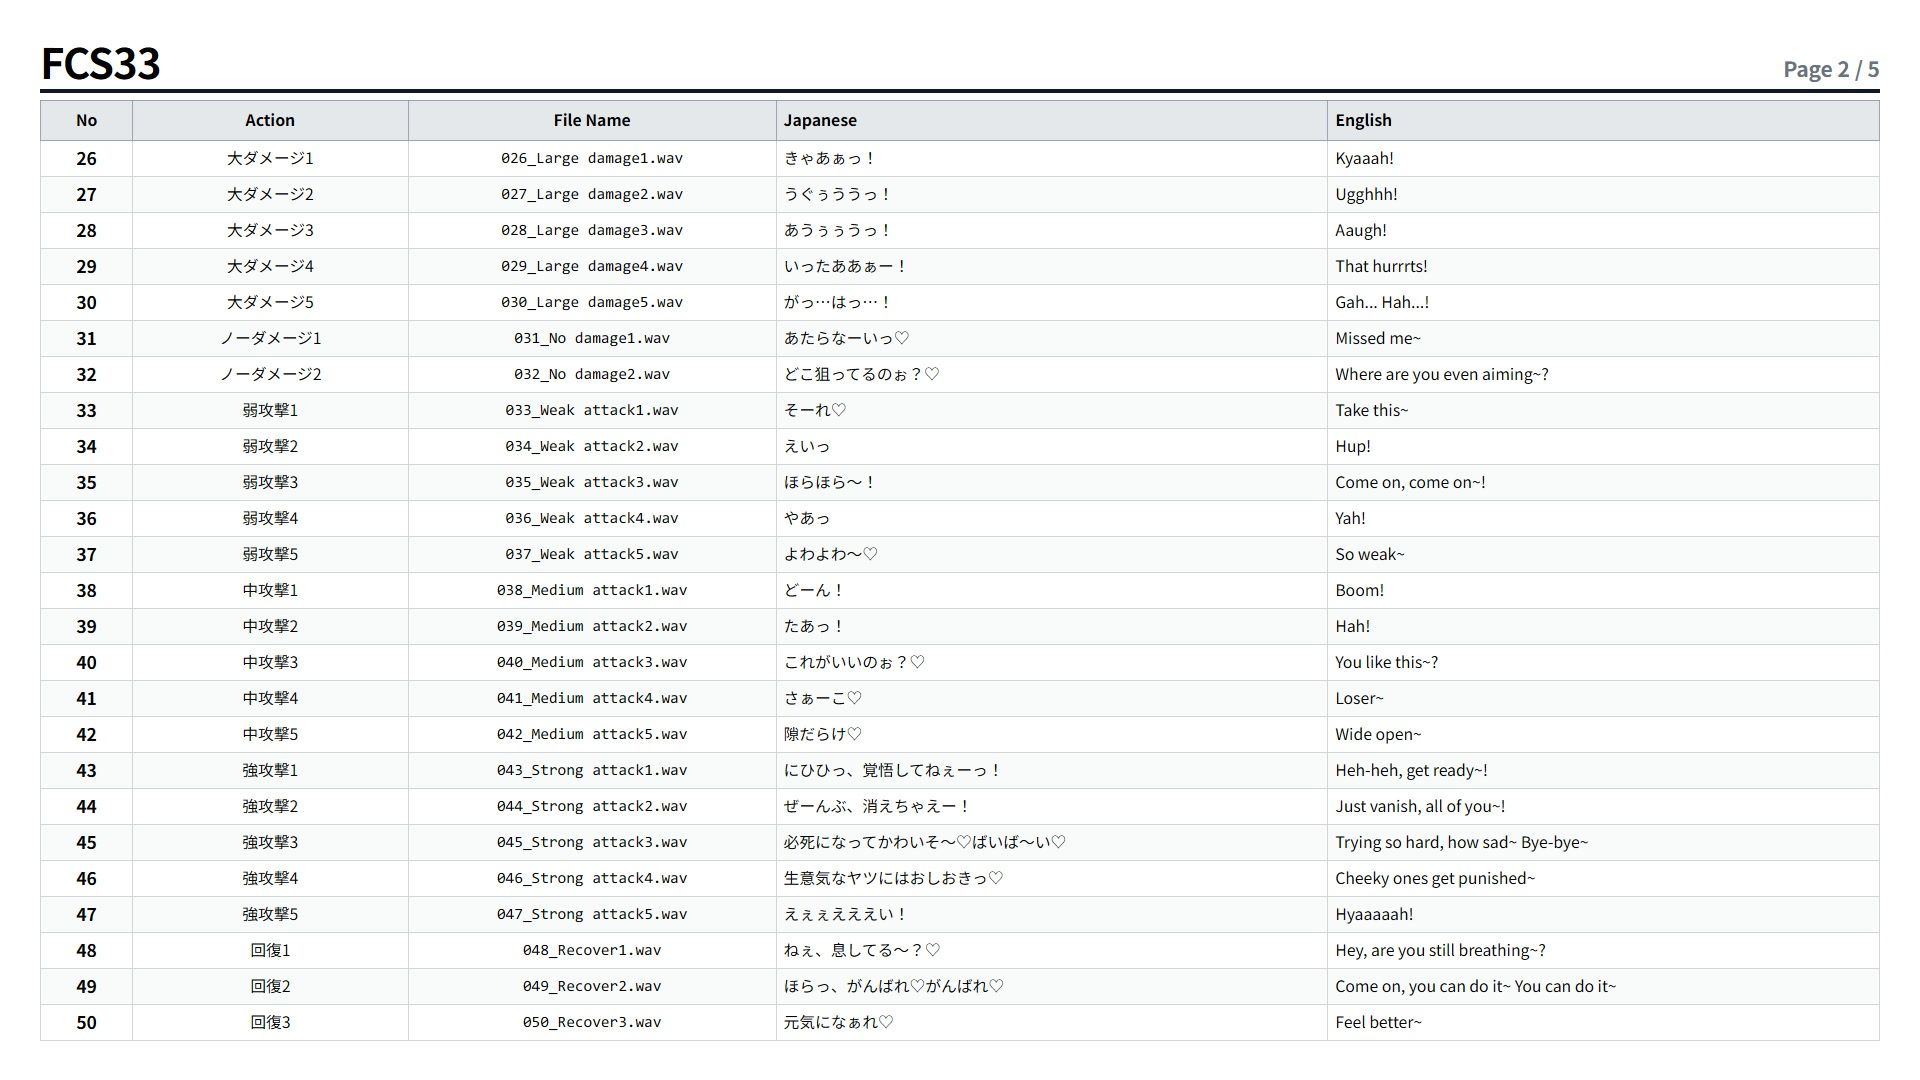Click row number 45

coord(86,842)
